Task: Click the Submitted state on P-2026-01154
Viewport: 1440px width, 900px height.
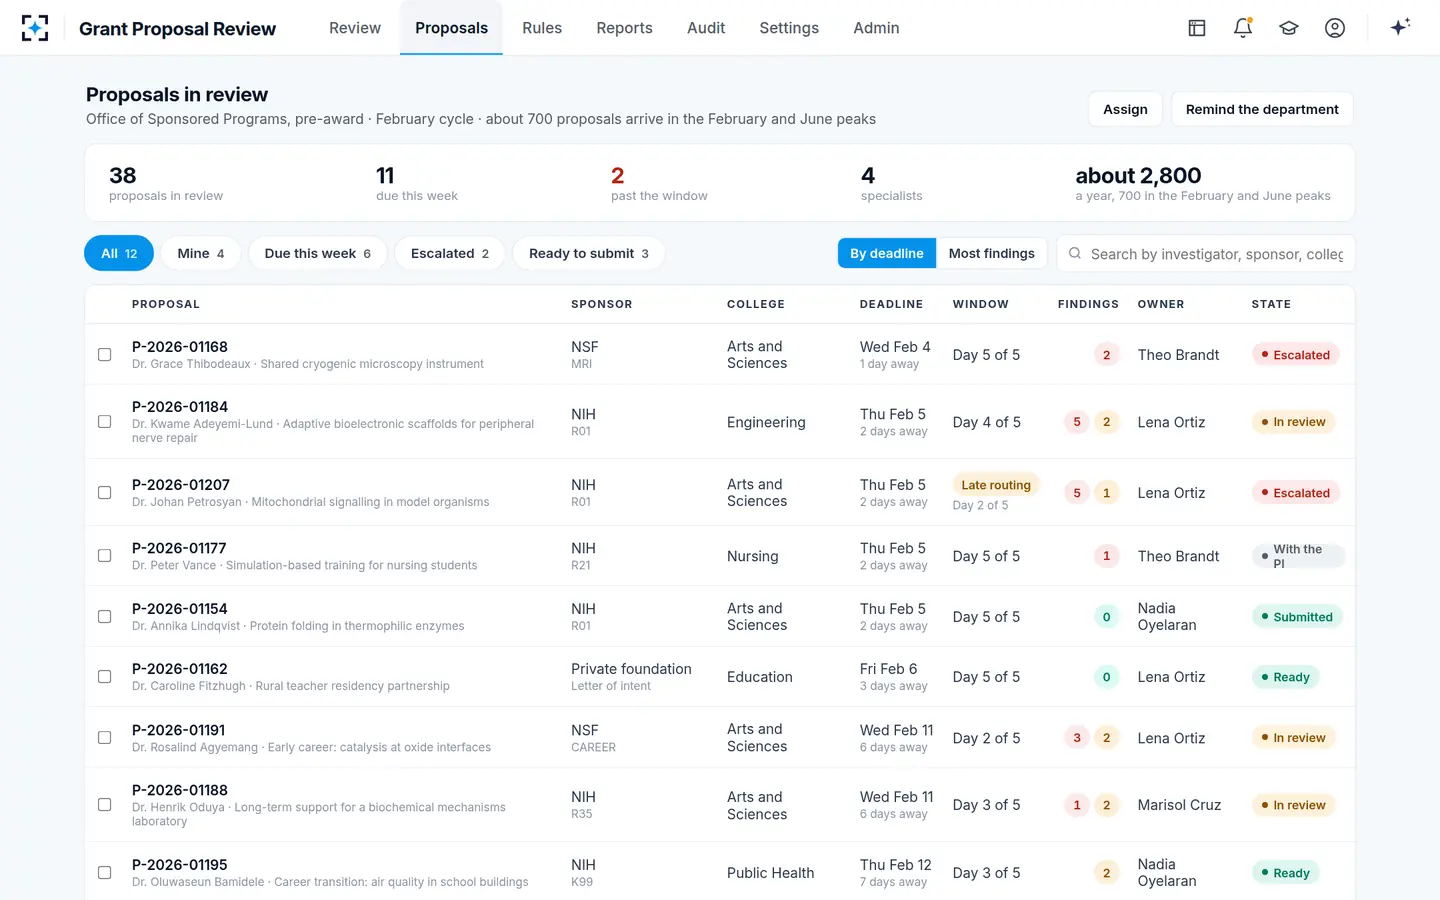Action: tap(1297, 617)
